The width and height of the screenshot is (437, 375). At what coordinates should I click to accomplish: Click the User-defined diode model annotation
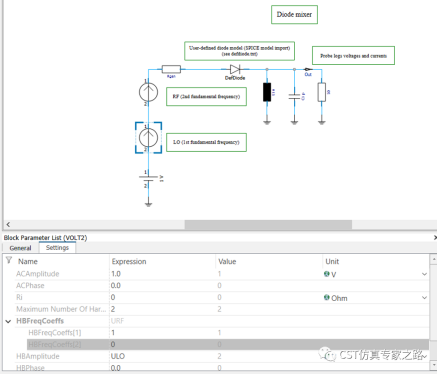(x=239, y=51)
